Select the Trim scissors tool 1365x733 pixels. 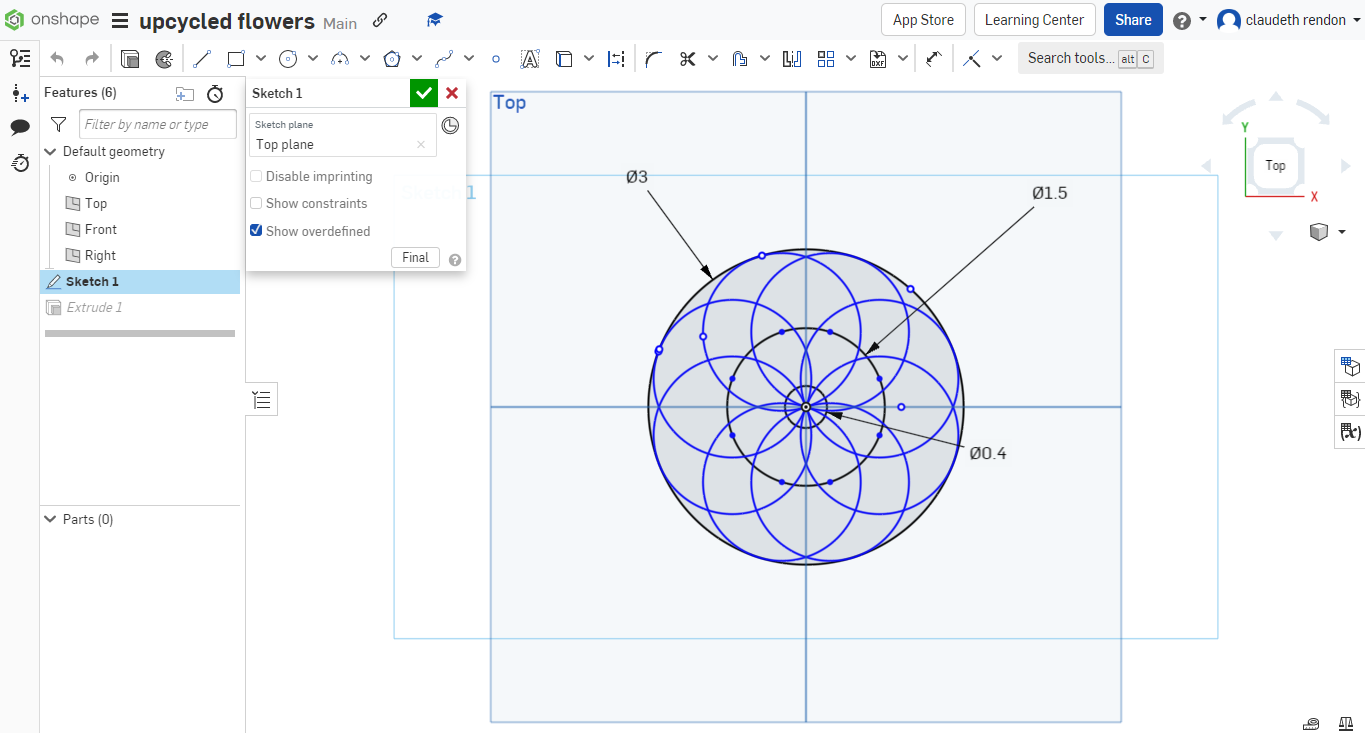(687, 58)
